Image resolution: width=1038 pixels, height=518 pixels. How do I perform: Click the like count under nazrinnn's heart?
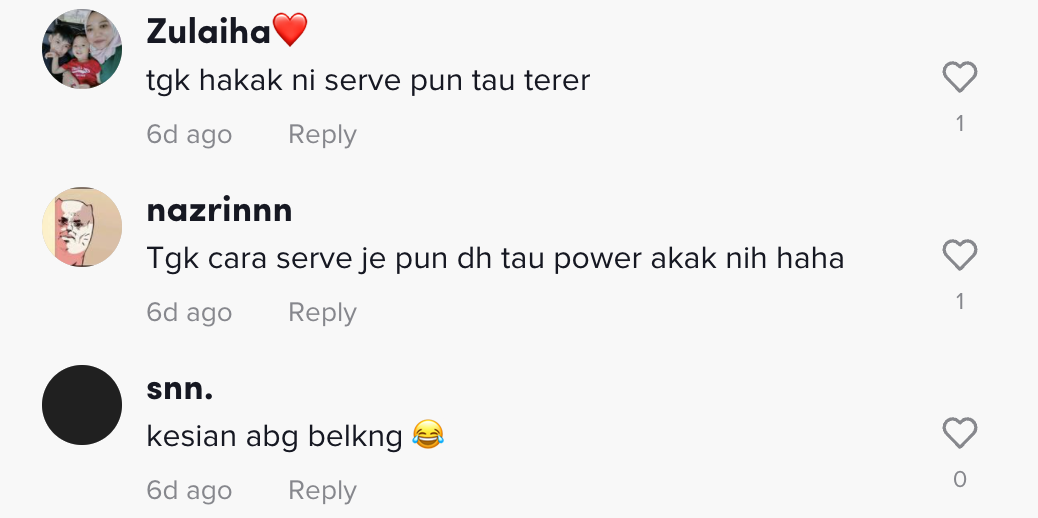coord(960,301)
